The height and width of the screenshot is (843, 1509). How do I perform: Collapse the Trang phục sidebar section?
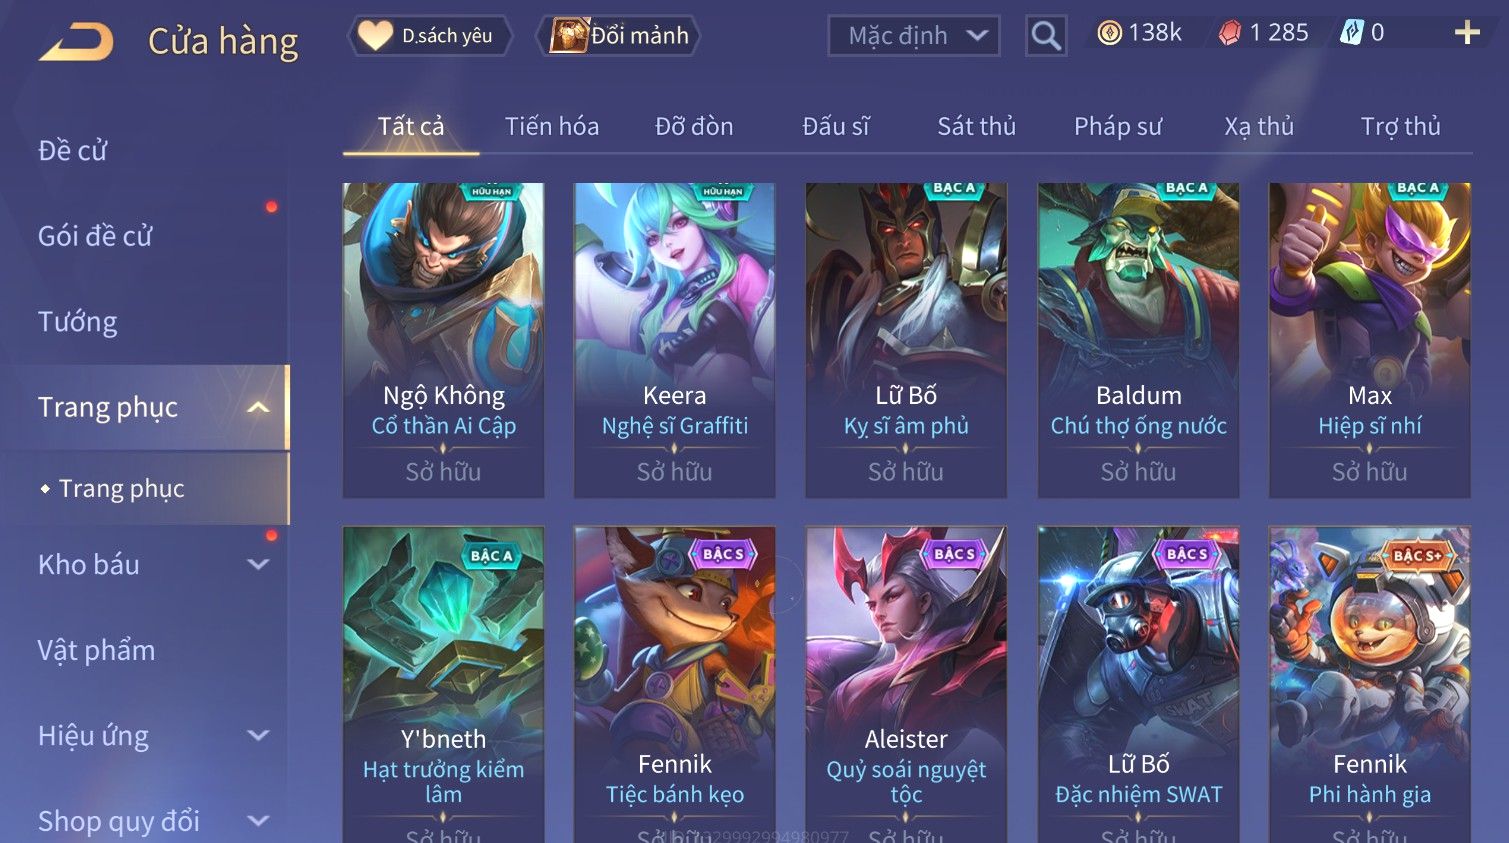pos(258,407)
